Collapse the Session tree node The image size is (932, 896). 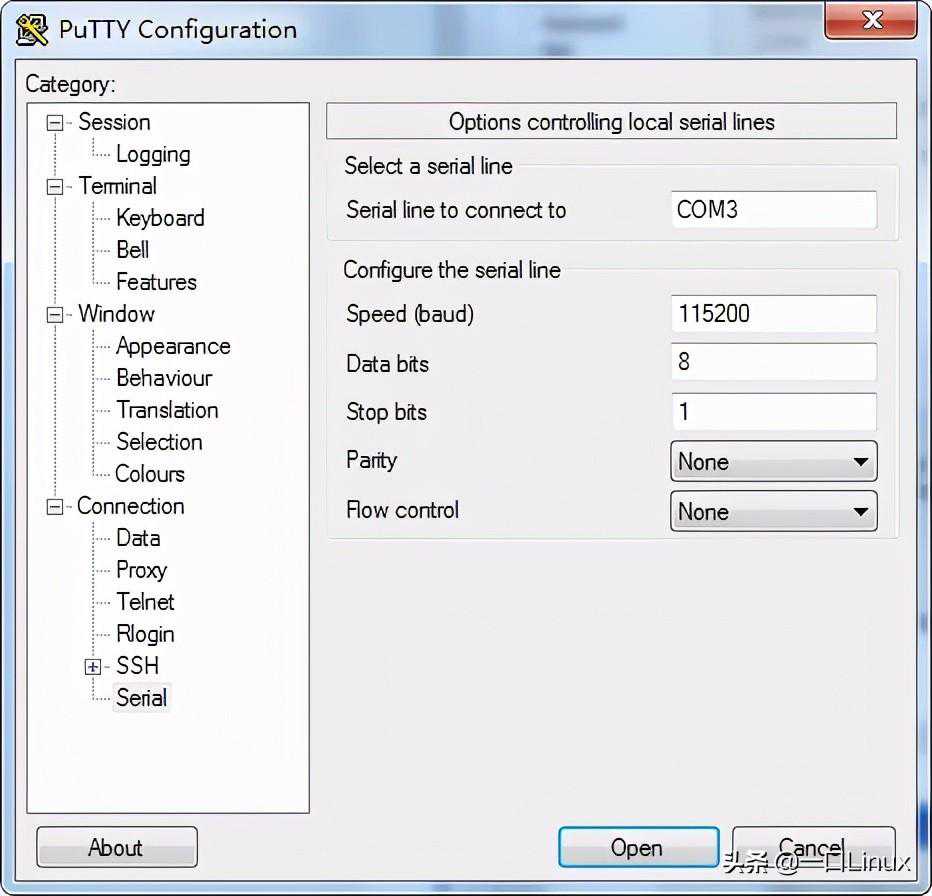[x=56, y=123]
